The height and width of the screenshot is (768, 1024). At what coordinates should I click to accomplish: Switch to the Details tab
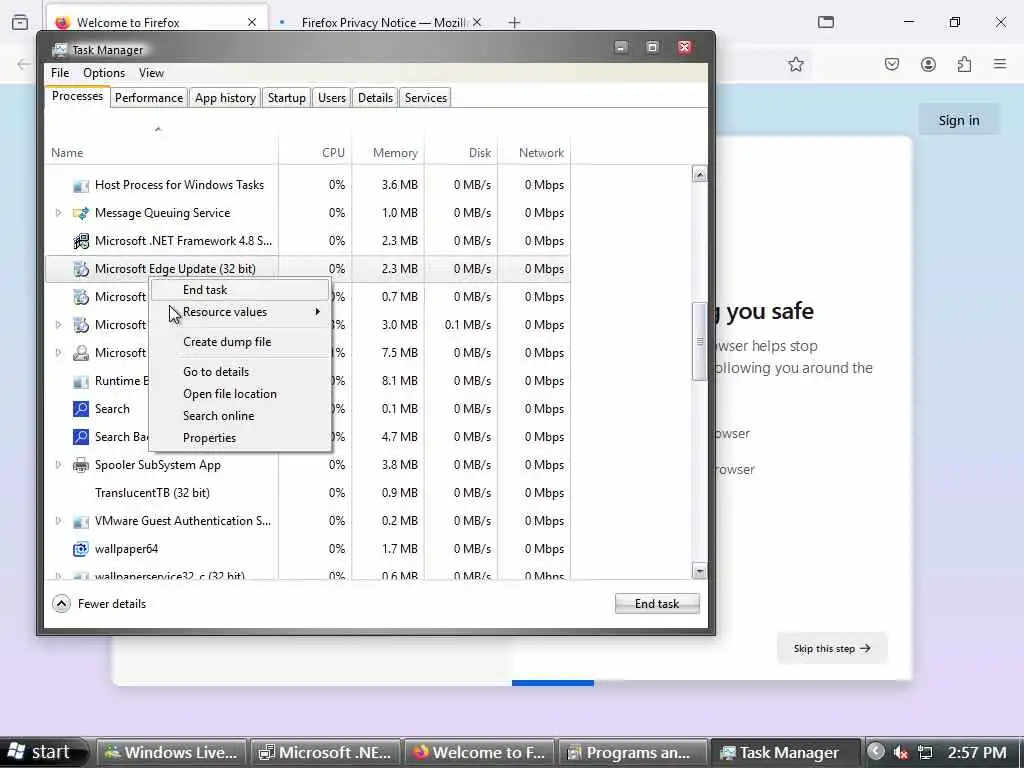click(x=376, y=98)
